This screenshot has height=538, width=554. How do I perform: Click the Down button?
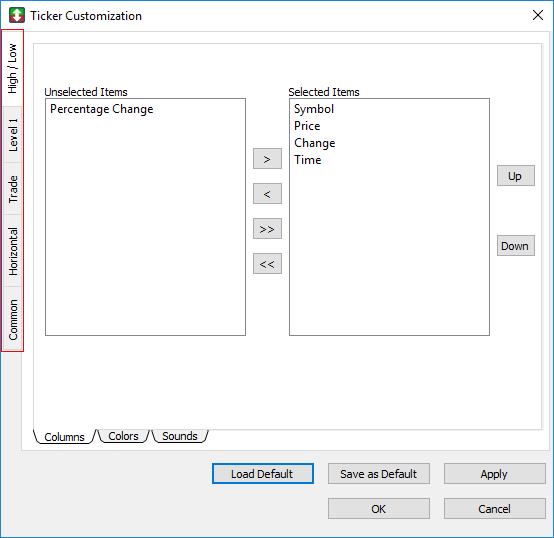click(515, 246)
